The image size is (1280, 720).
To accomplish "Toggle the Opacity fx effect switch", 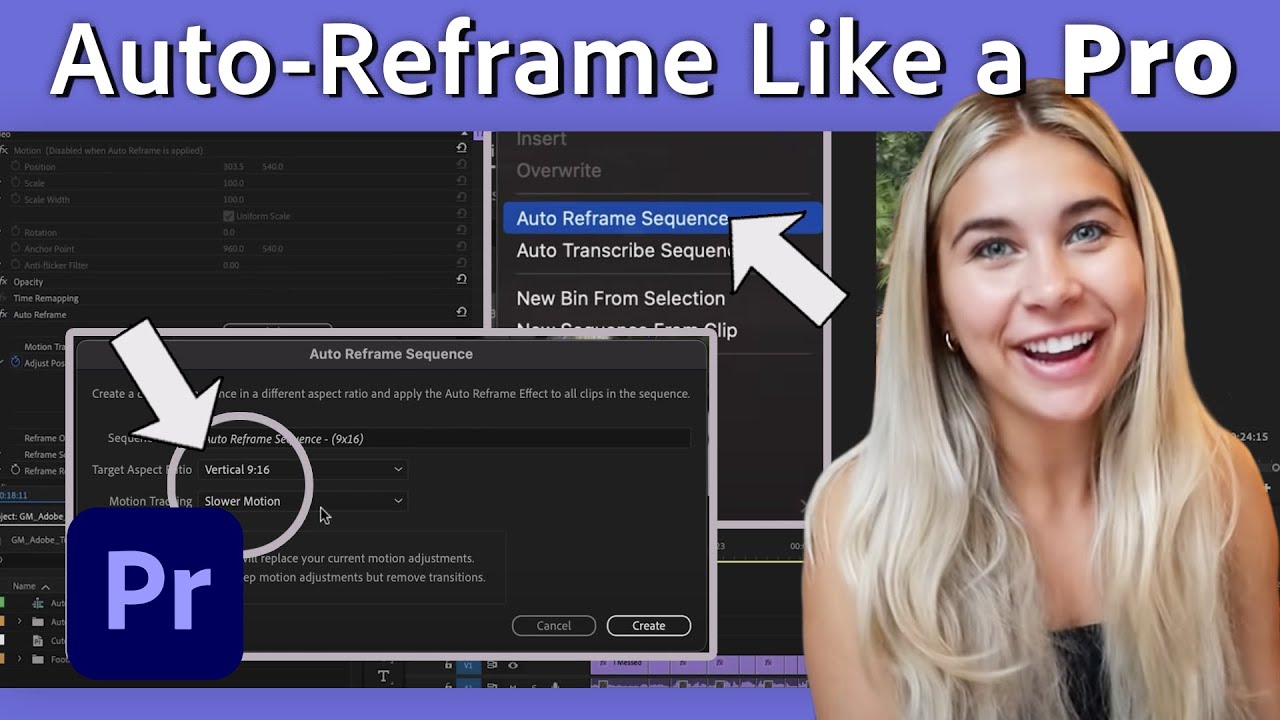I will [4, 282].
